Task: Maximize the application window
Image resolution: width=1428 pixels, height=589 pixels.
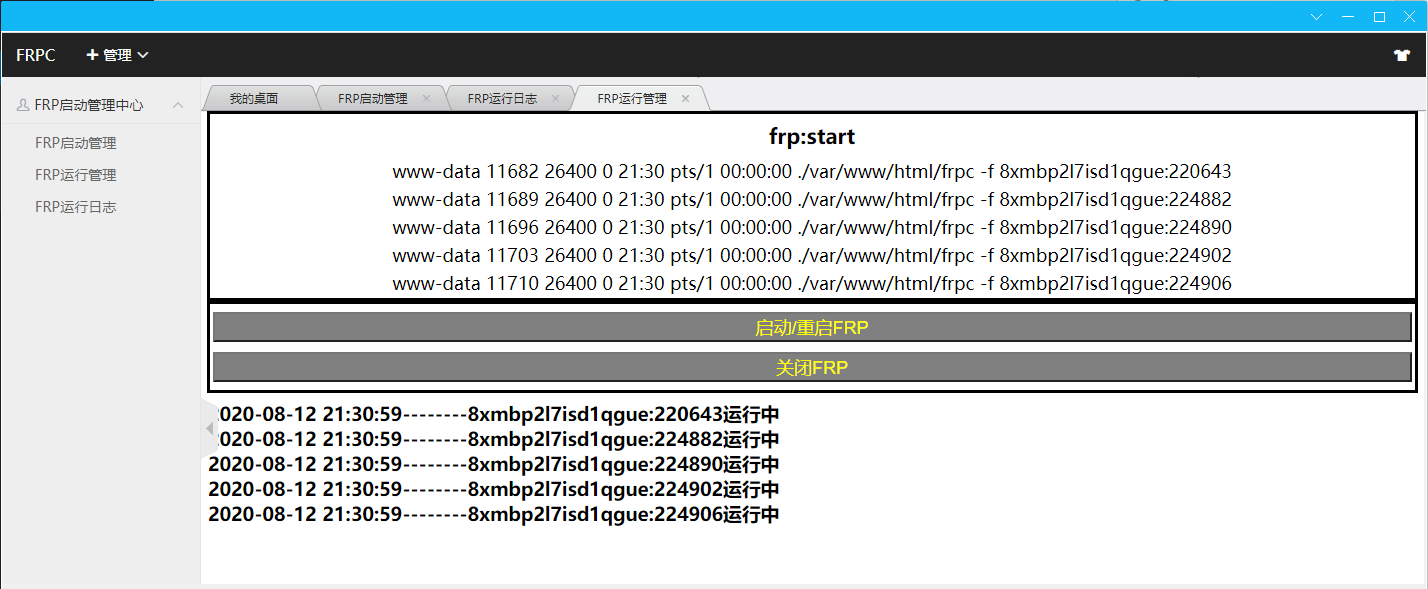Action: click(1379, 16)
